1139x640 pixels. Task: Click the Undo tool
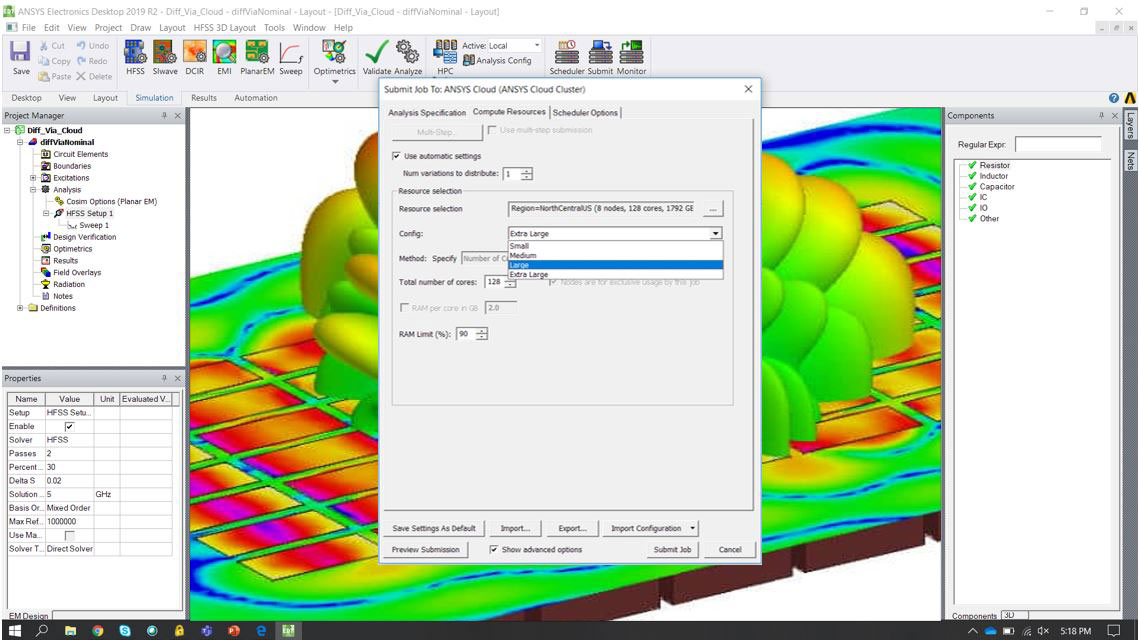pyautogui.click(x=92, y=46)
